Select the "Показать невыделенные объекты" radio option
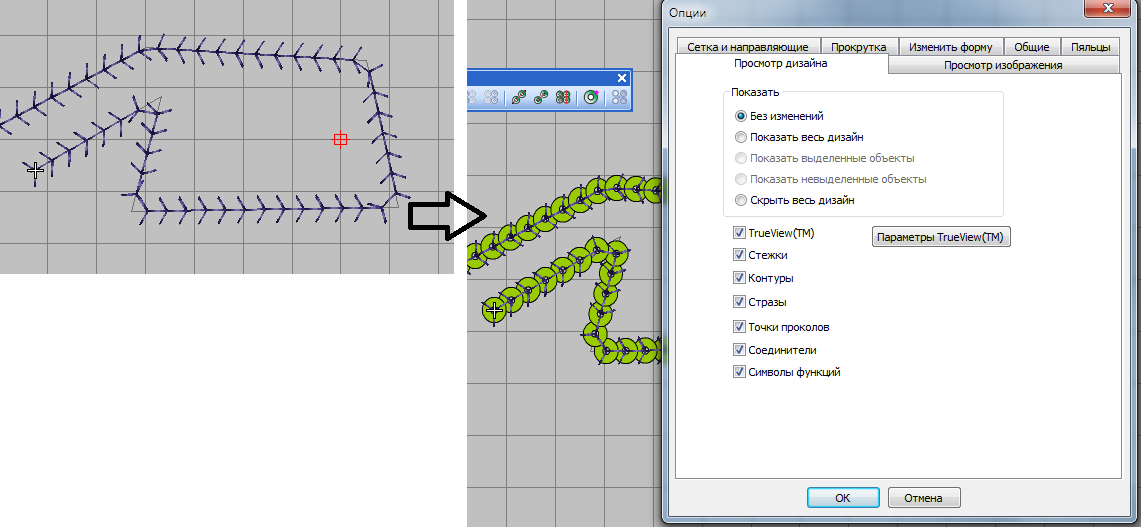The height and width of the screenshot is (527, 1141). (x=741, y=179)
